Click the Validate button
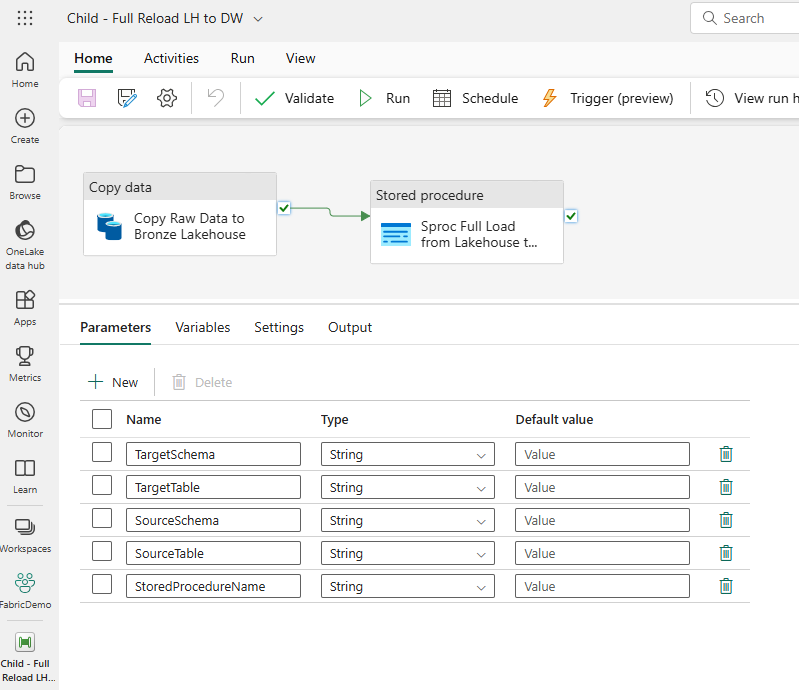The image size is (799, 690). click(x=294, y=98)
